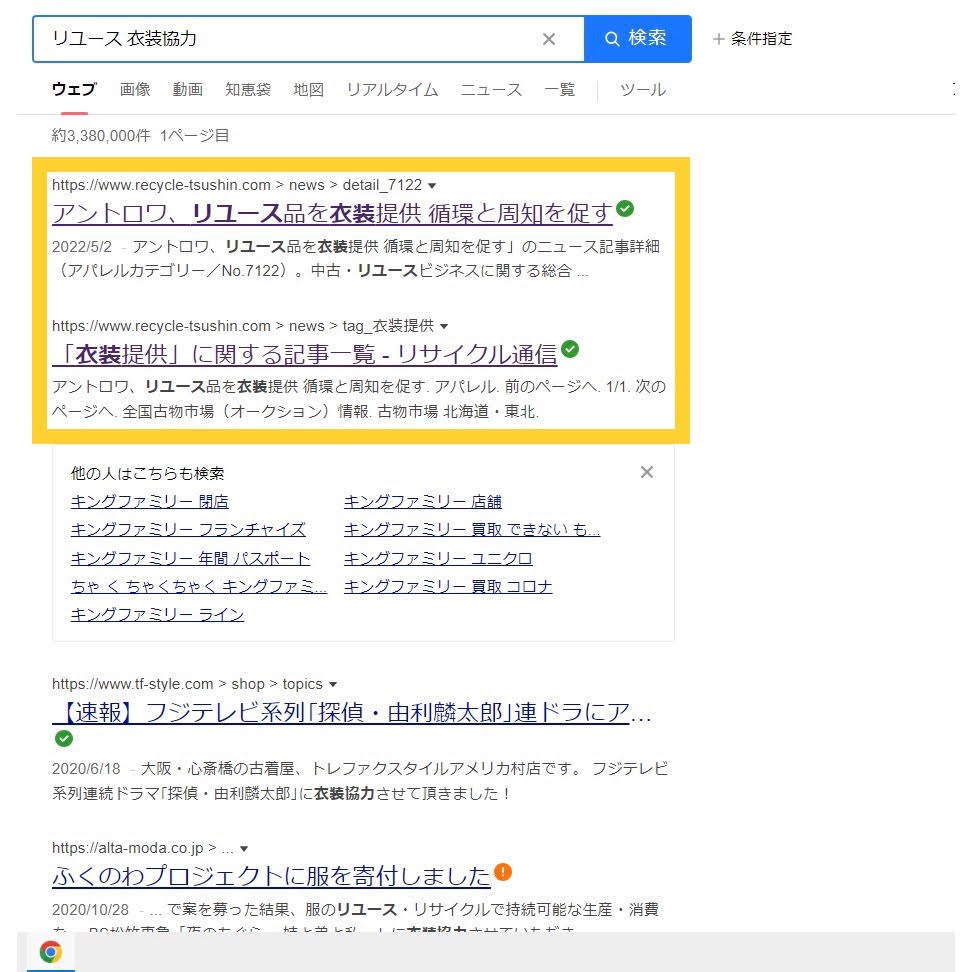Viewport: 972px width, 972px height.
Task: Open the 地図 tab
Action: [x=309, y=90]
